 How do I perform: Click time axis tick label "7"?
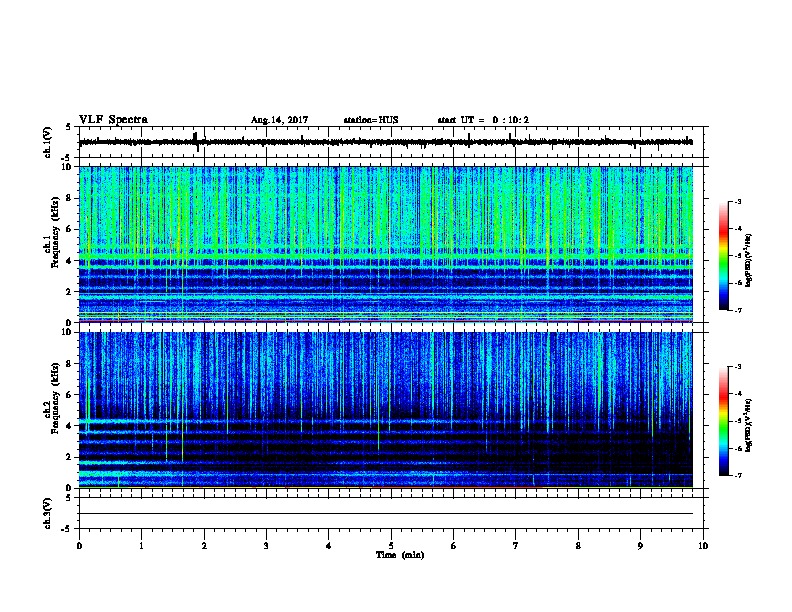tap(516, 546)
